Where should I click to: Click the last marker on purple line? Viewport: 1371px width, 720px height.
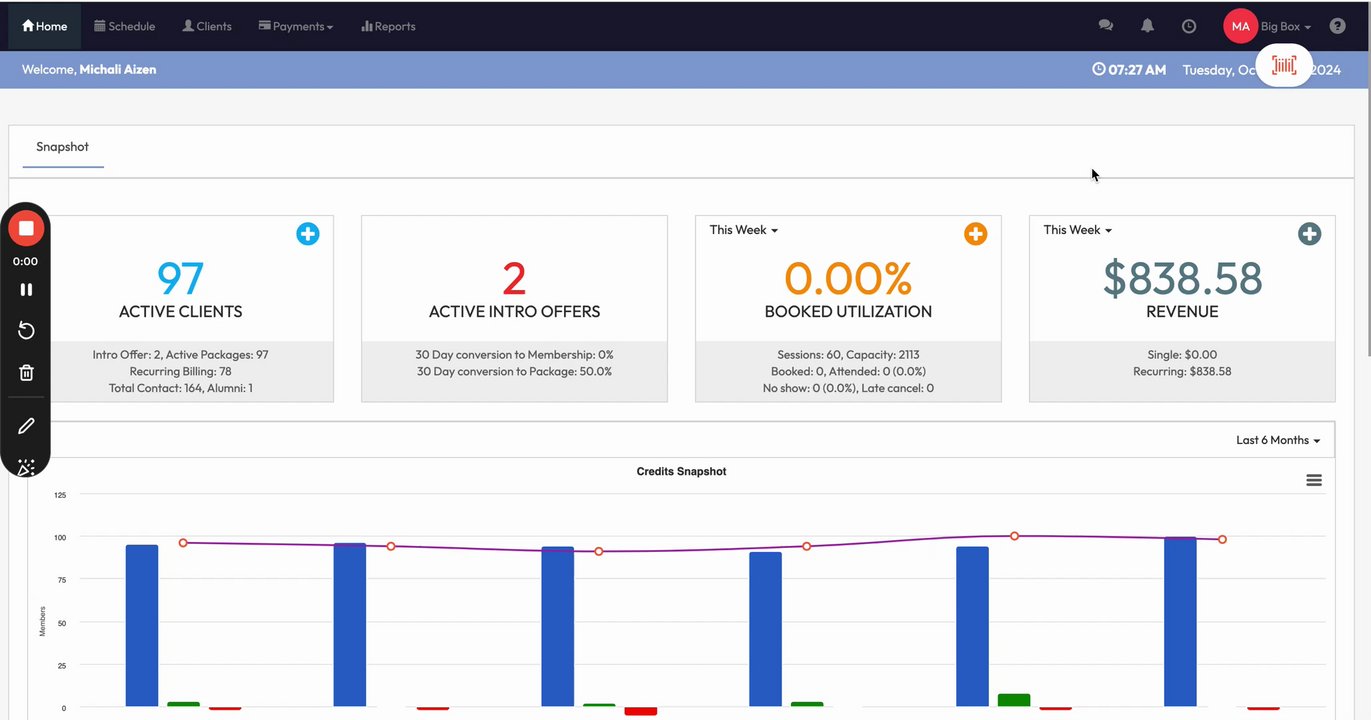(x=1222, y=539)
